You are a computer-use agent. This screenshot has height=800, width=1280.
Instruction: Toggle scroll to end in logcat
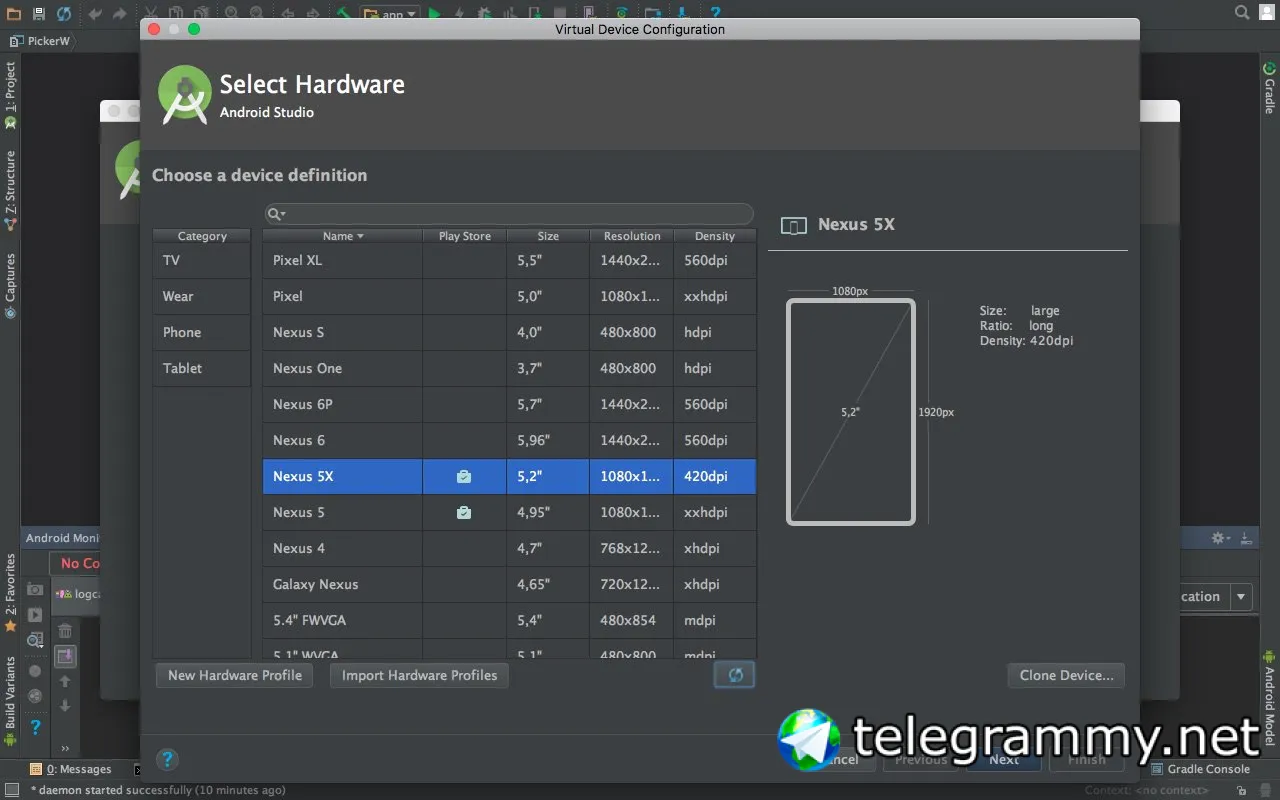pyautogui.click(x=65, y=656)
